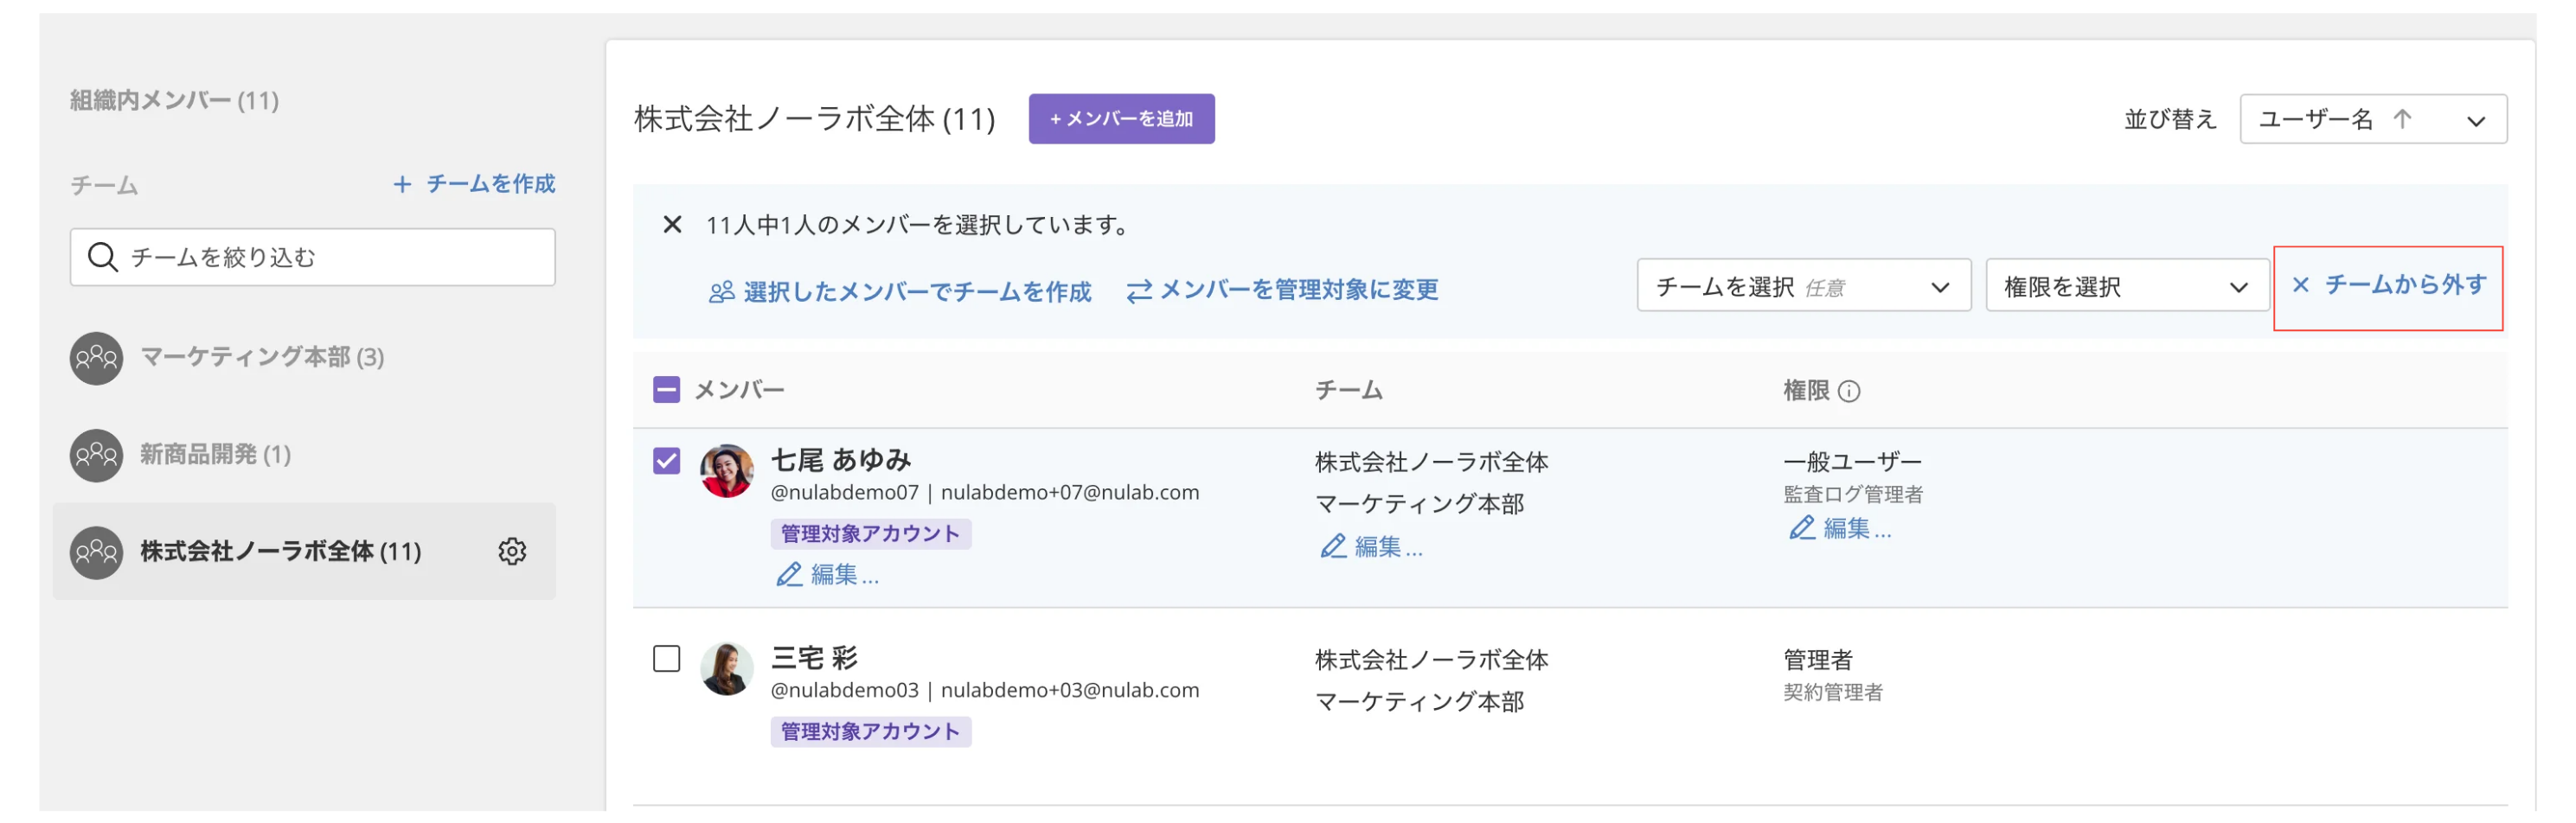Image resolution: width=2576 pixels, height=823 pixels.
Task: Click the +メンバーを追加 button
Action: tap(1121, 119)
